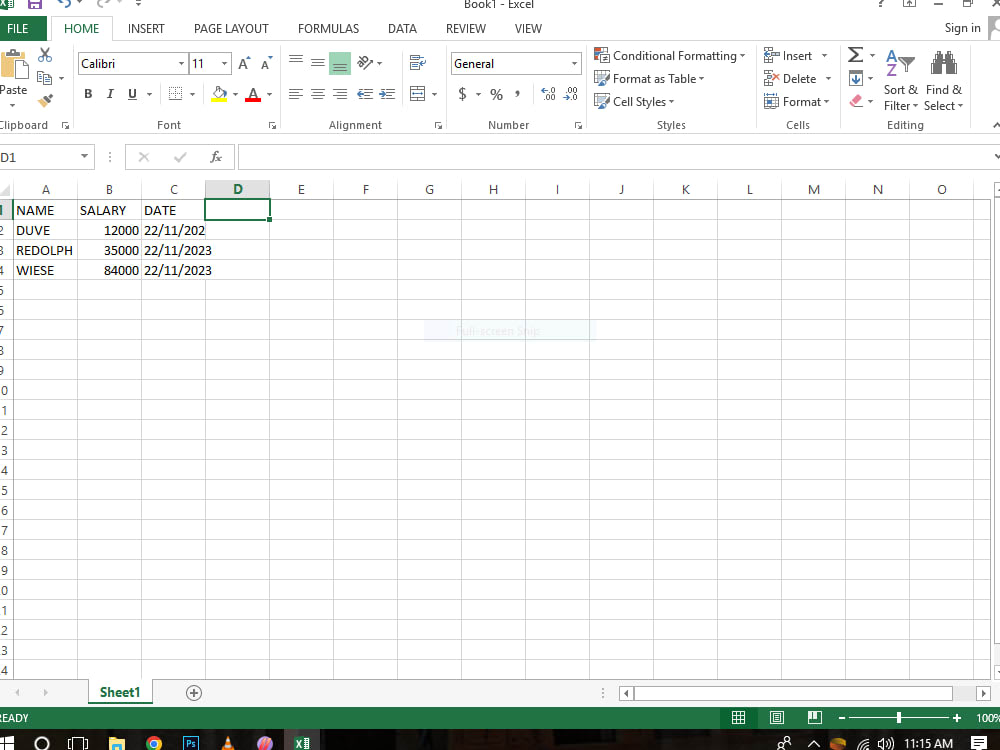Switch to the INSERT tab
Image resolution: width=1000 pixels, height=750 pixels.
point(145,29)
